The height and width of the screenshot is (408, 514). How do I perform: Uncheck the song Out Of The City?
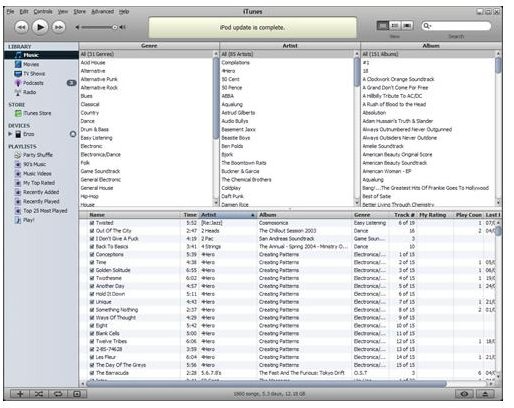(x=92, y=231)
